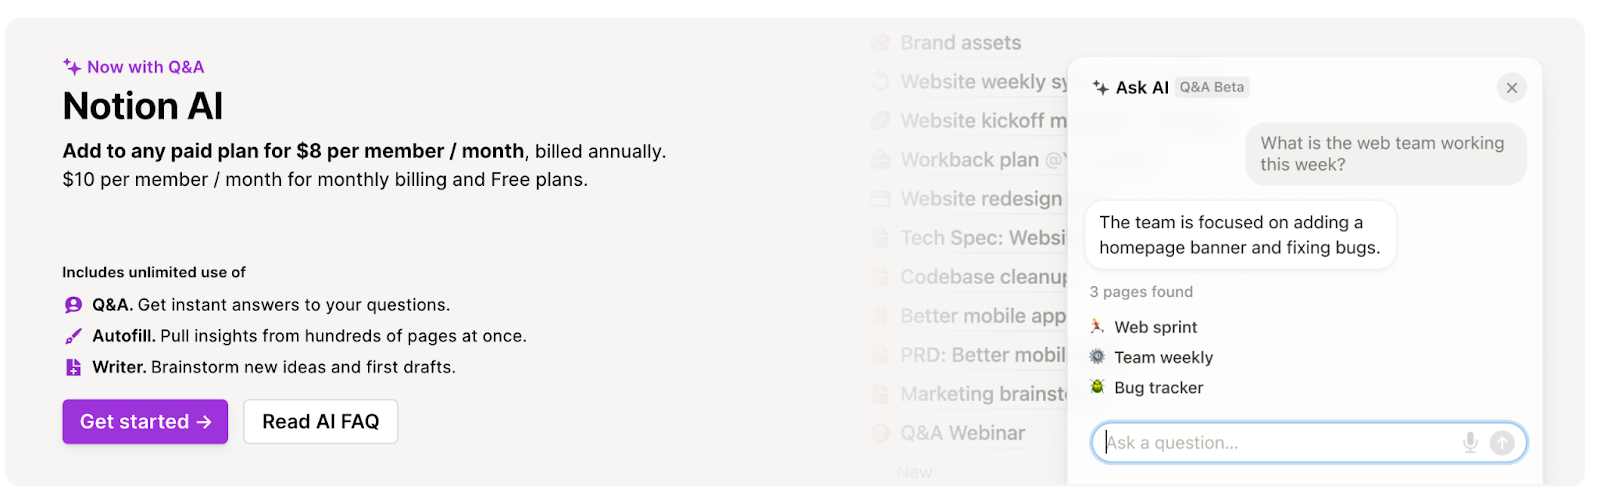Click the question bubble about the web team
Viewport: 1600px width, 504px height.
pyautogui.click(x=1385, y=154)
